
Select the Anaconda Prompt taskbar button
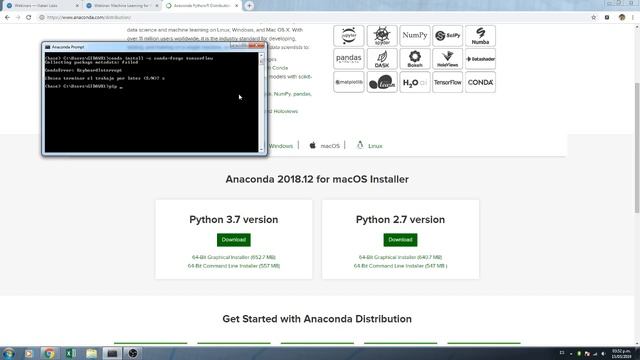[112, 353]
